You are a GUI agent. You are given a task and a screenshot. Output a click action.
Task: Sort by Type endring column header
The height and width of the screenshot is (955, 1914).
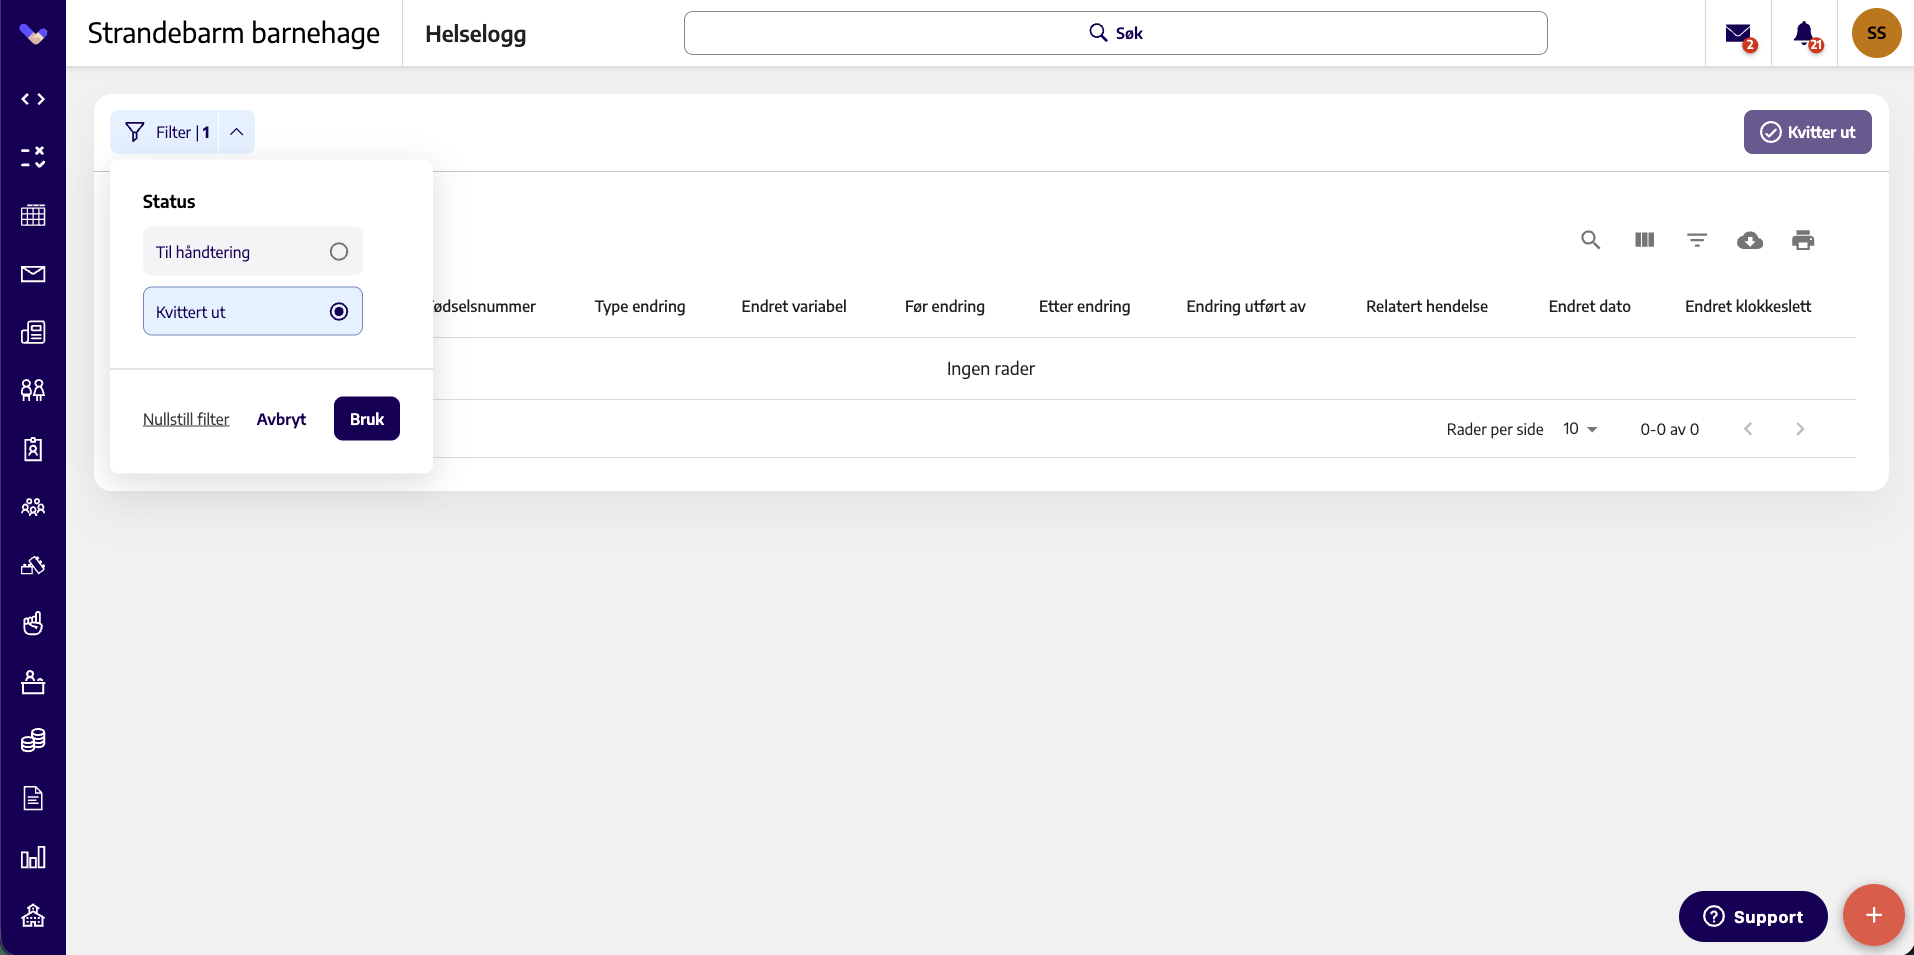pyautogui.click(x=640, y=306)
